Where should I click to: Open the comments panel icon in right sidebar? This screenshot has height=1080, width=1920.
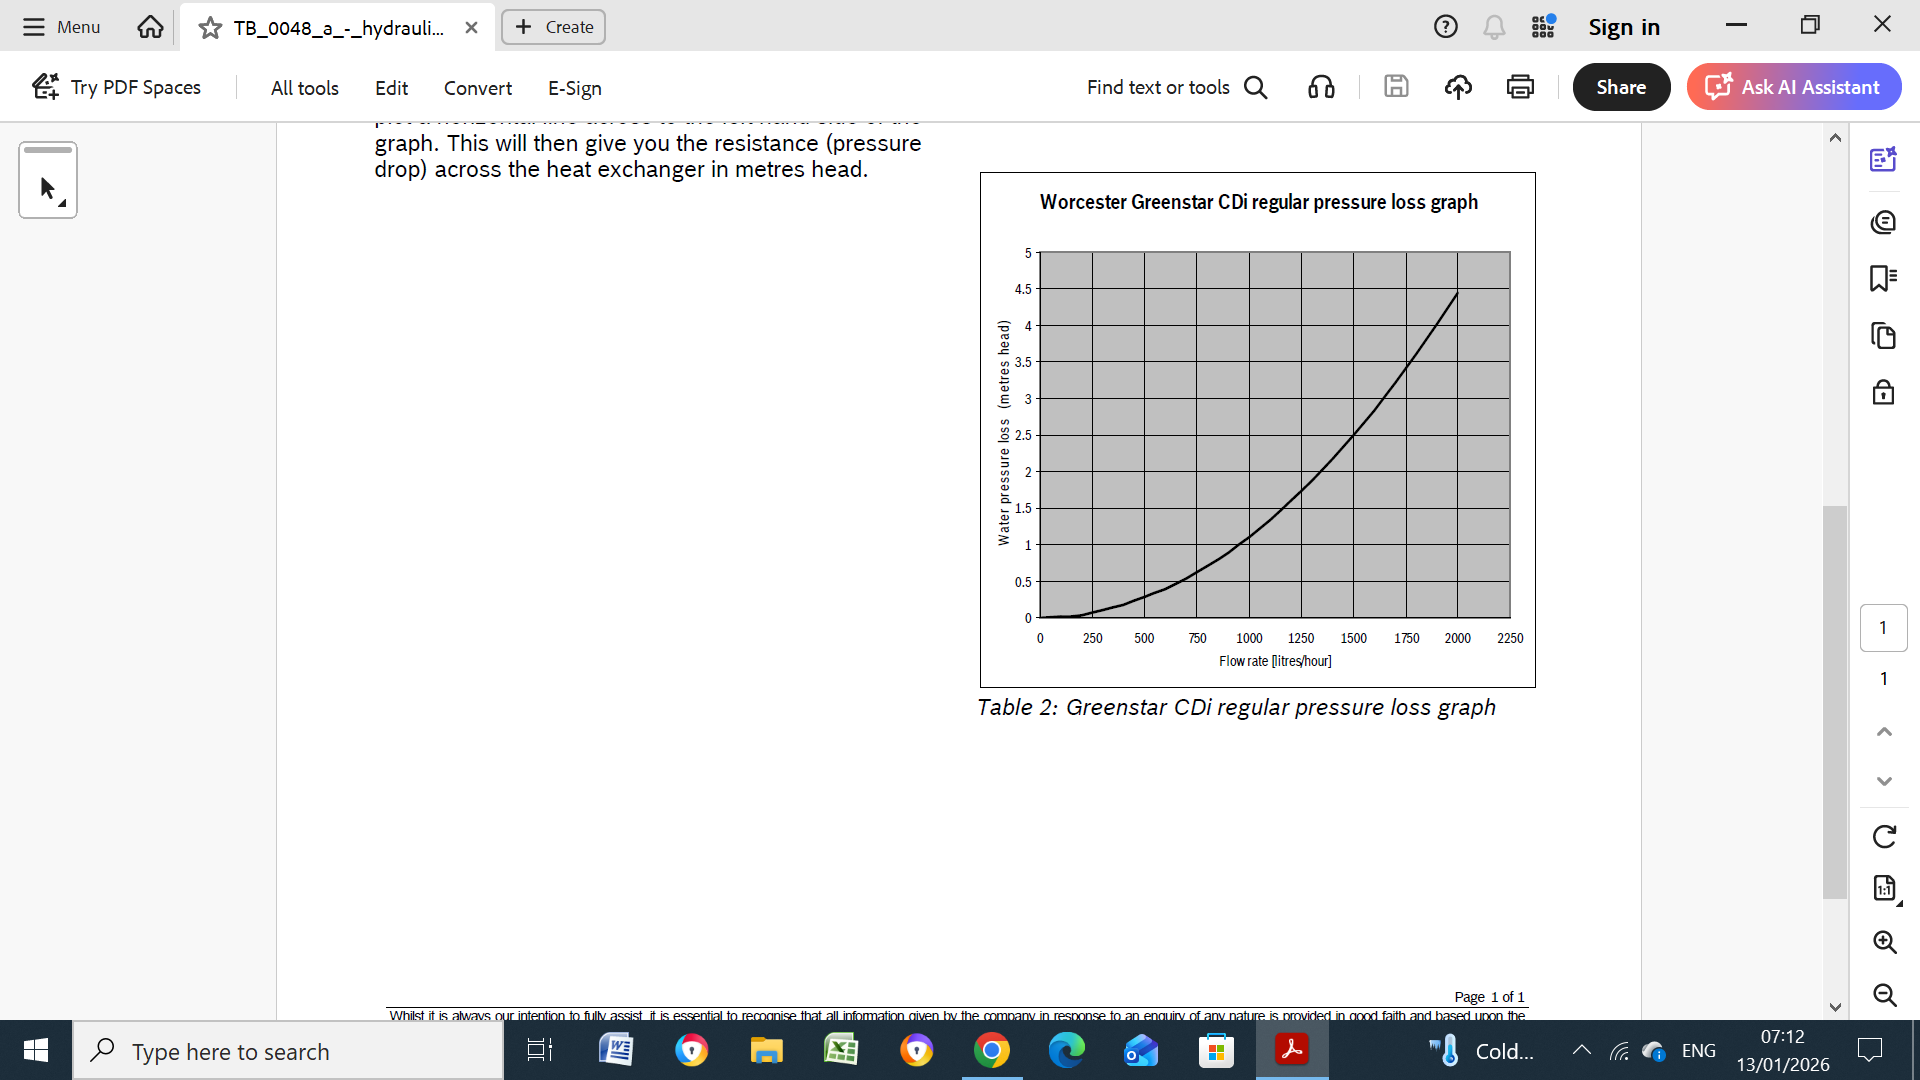pyautogui.click(x=1883, y=222)
